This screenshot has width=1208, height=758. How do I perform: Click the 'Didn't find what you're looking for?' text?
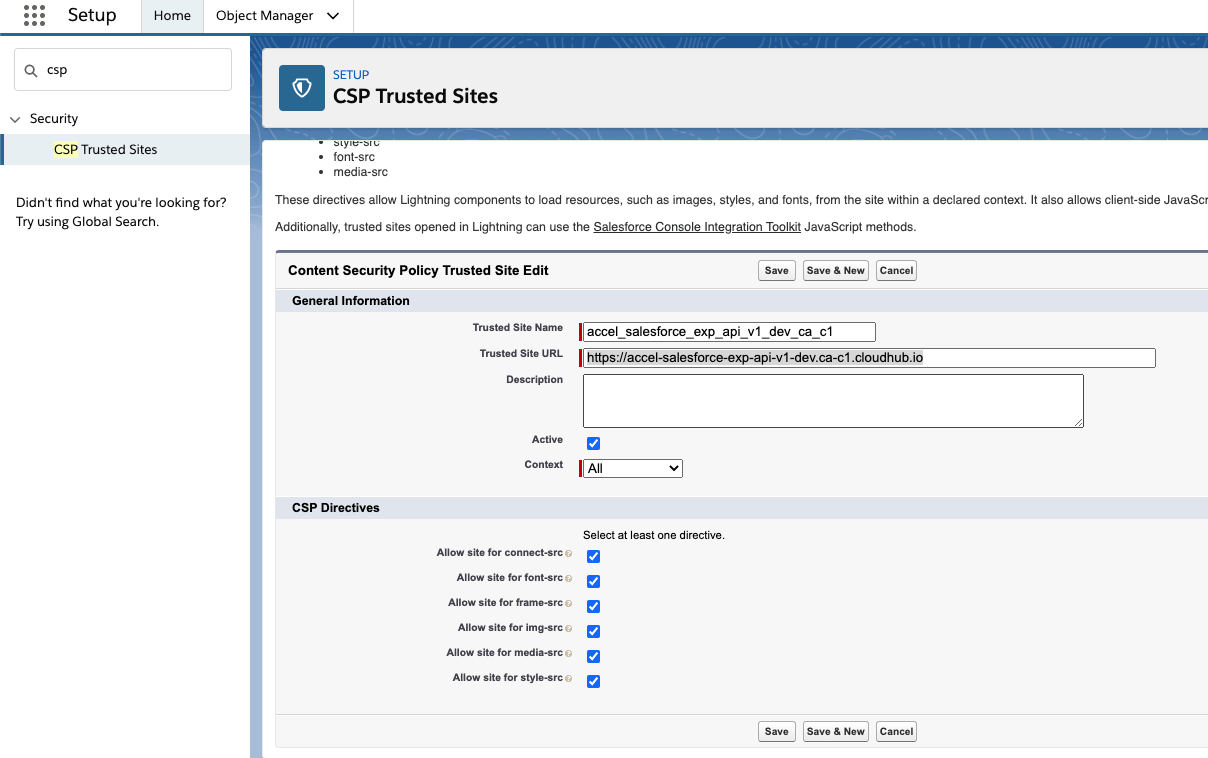[121, 202]
